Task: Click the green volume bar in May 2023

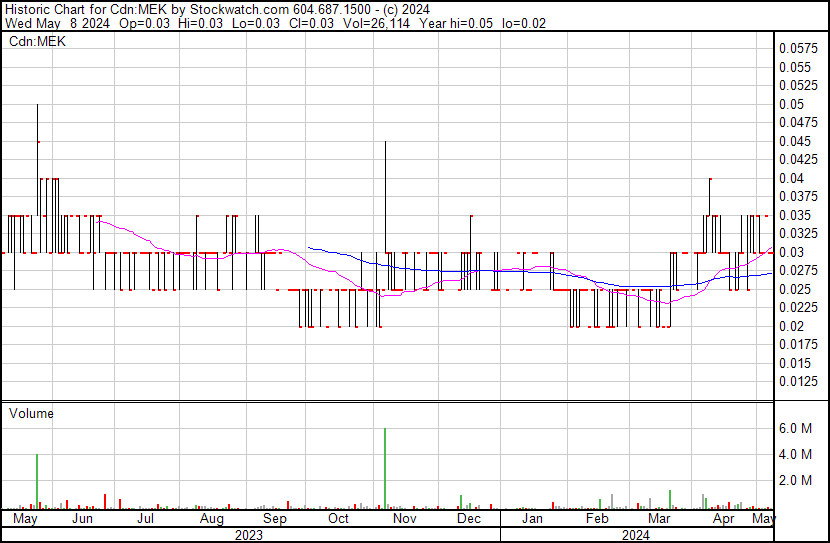Action: coord(37,481)
